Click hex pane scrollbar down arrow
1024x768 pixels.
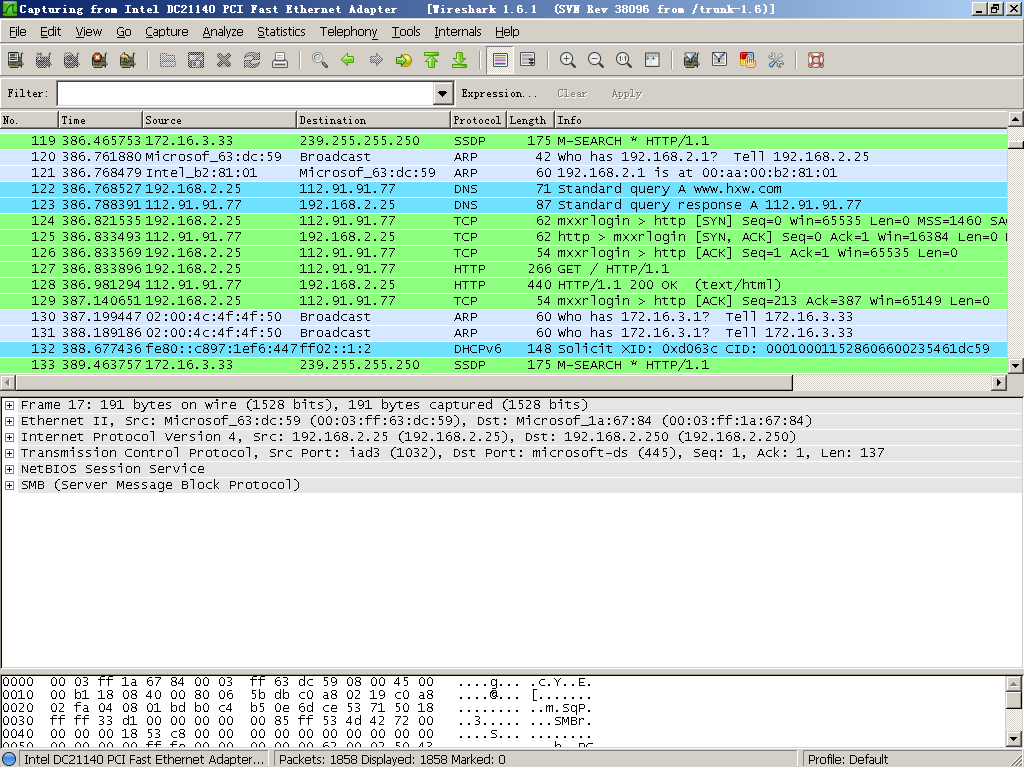tap(1014, 739)
